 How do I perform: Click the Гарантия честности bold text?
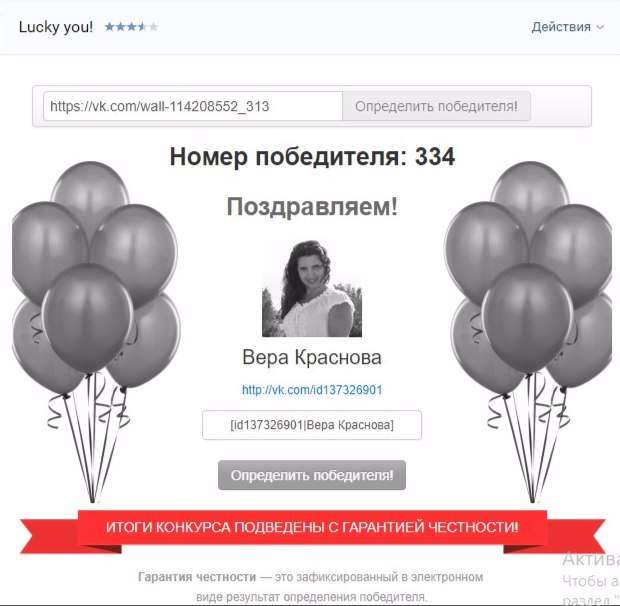(197, 577)
